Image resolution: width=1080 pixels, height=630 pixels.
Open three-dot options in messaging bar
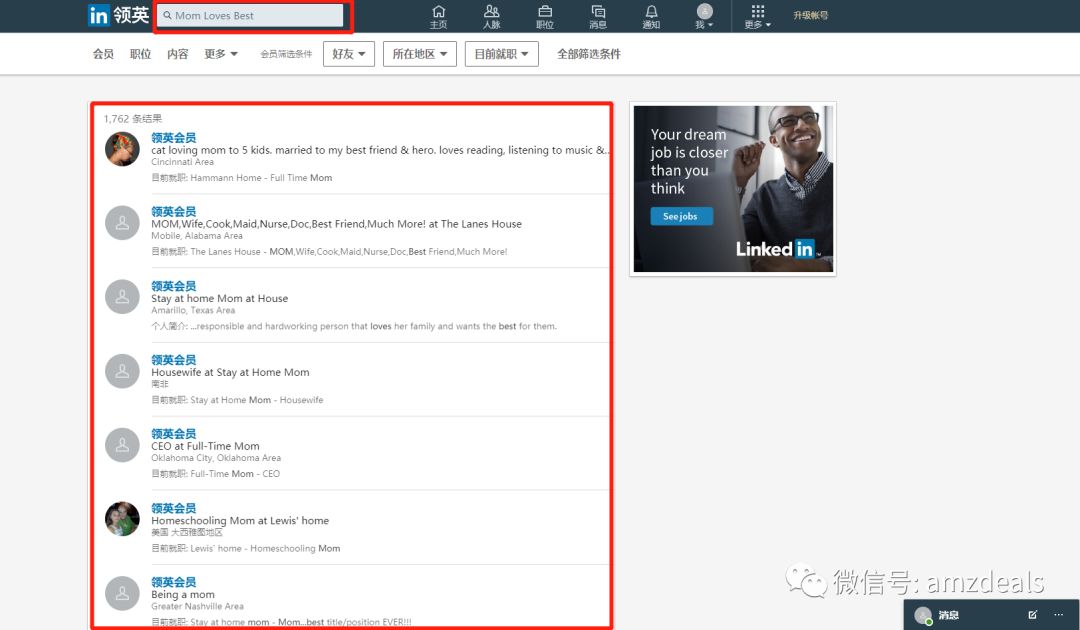1059,614
